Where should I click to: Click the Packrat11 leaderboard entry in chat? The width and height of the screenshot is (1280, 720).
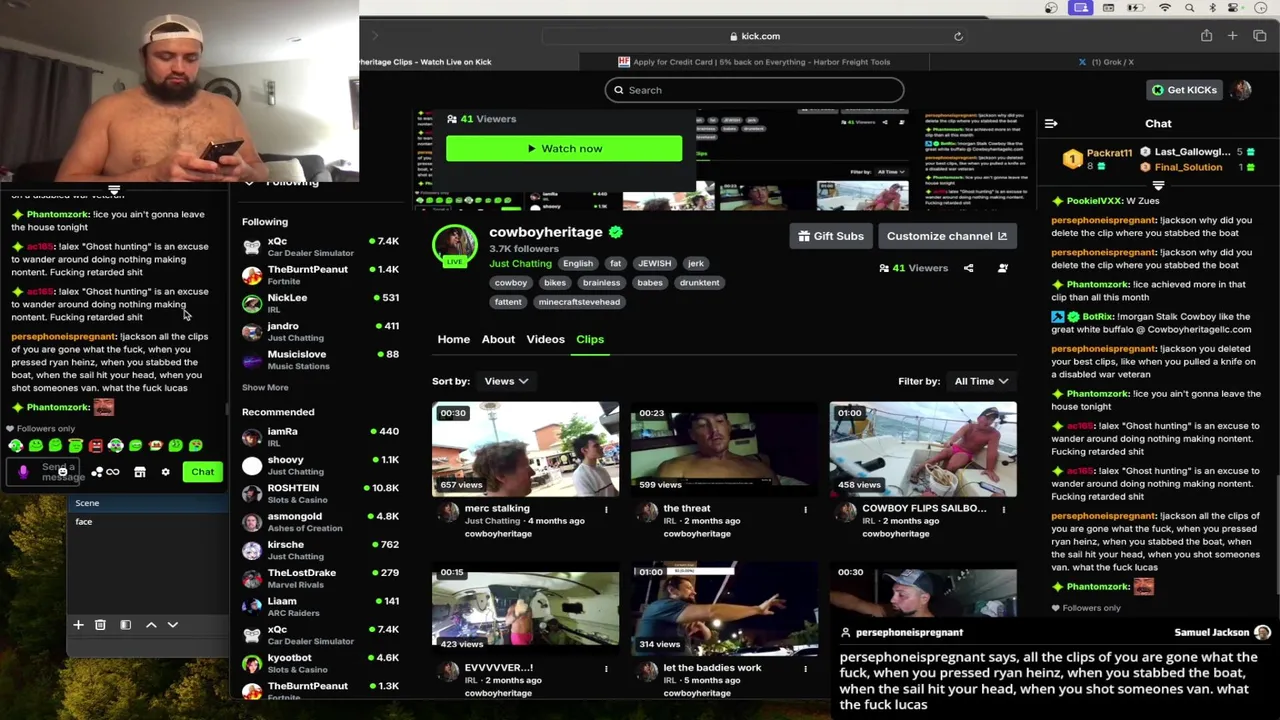1097,159
